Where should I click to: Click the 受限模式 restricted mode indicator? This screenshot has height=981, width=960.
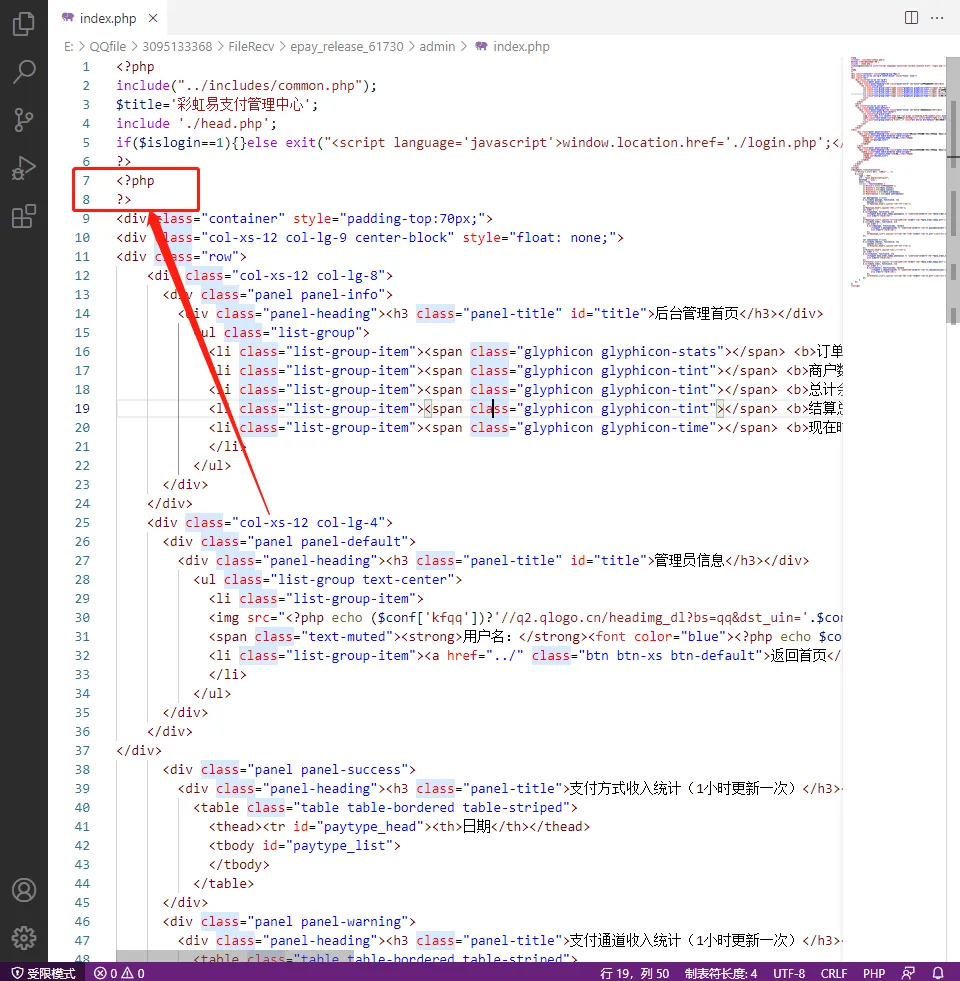point(42,972)
